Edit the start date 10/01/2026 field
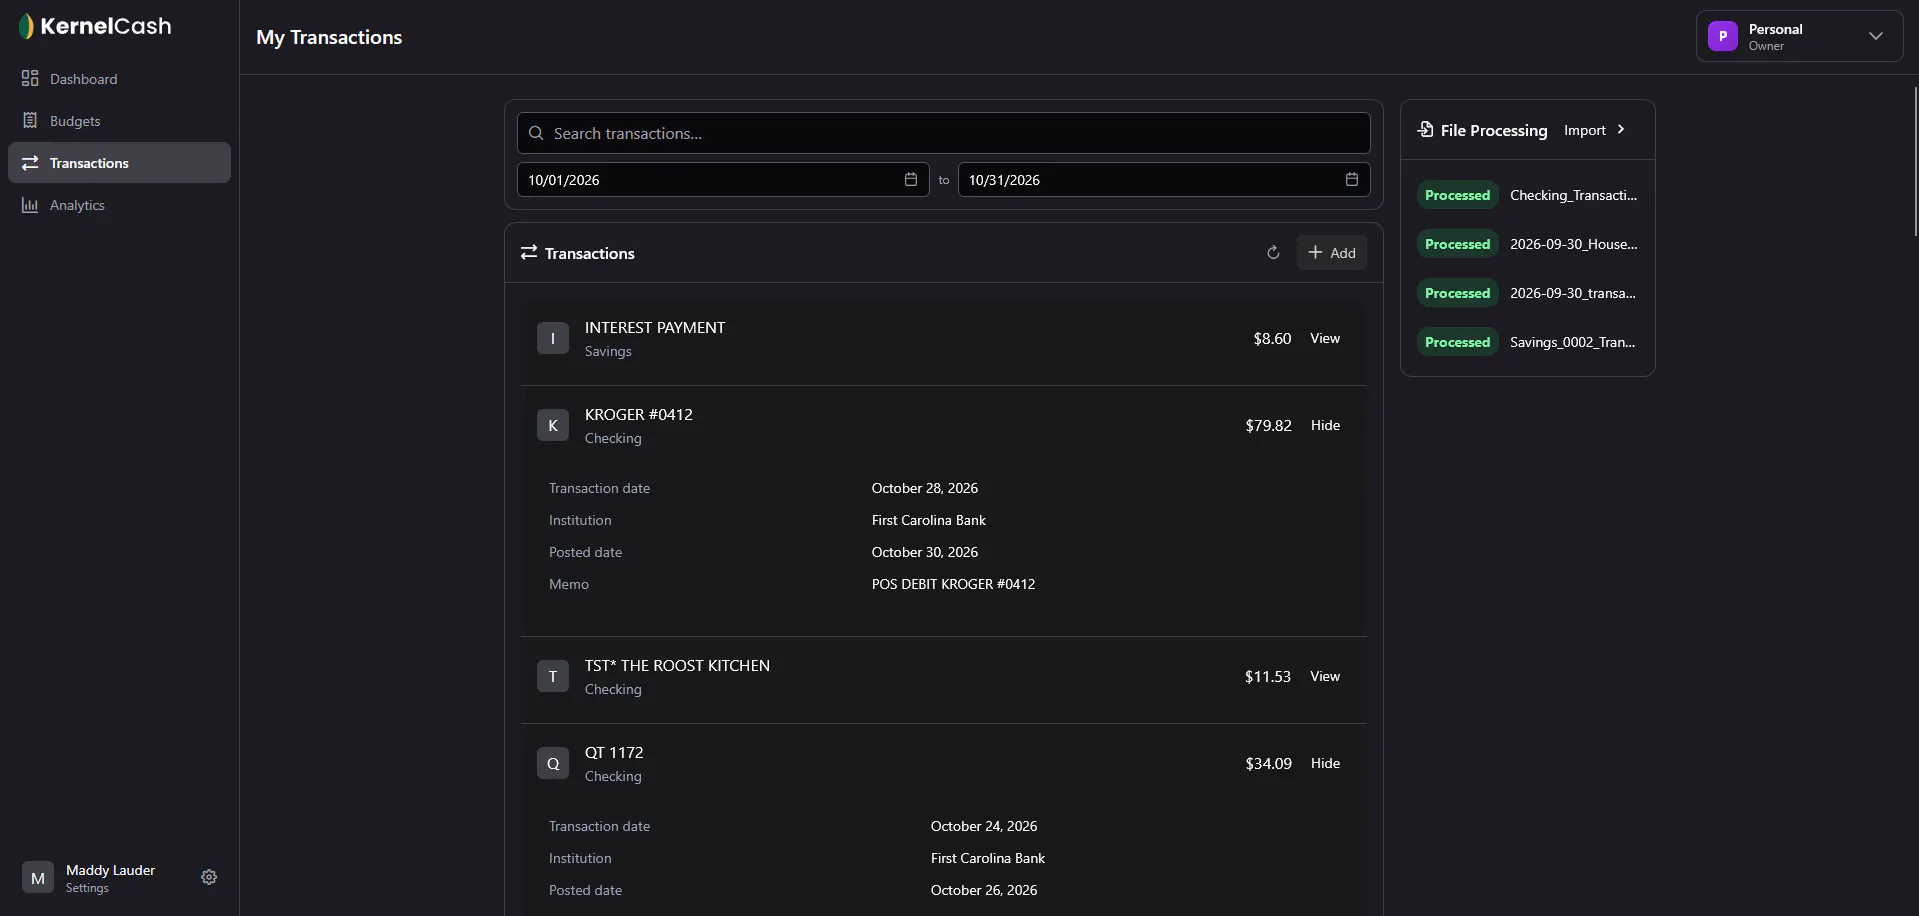This screenshot has width=1919, height=916. (x=723, y=180)
